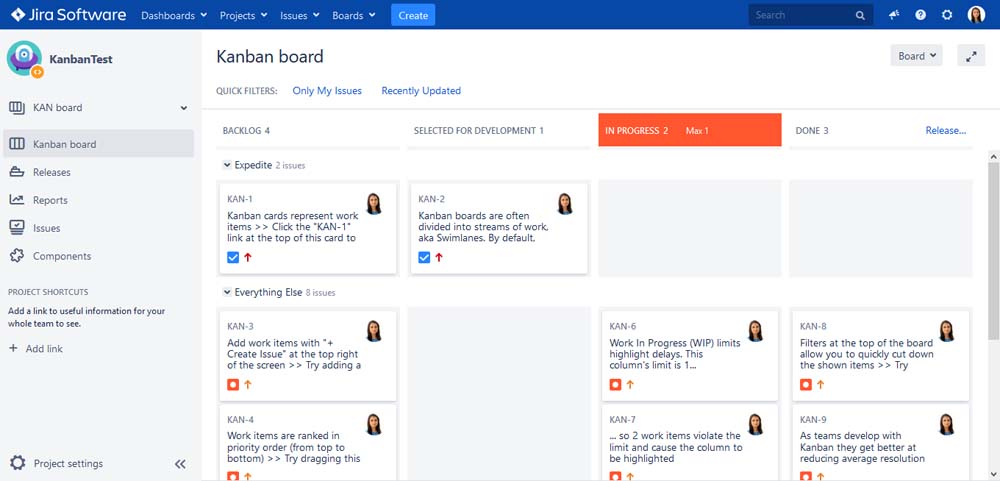Click the assignee avatar on KAN-8 card
This screenshot has width=1000, height=481.
(946, 330)
